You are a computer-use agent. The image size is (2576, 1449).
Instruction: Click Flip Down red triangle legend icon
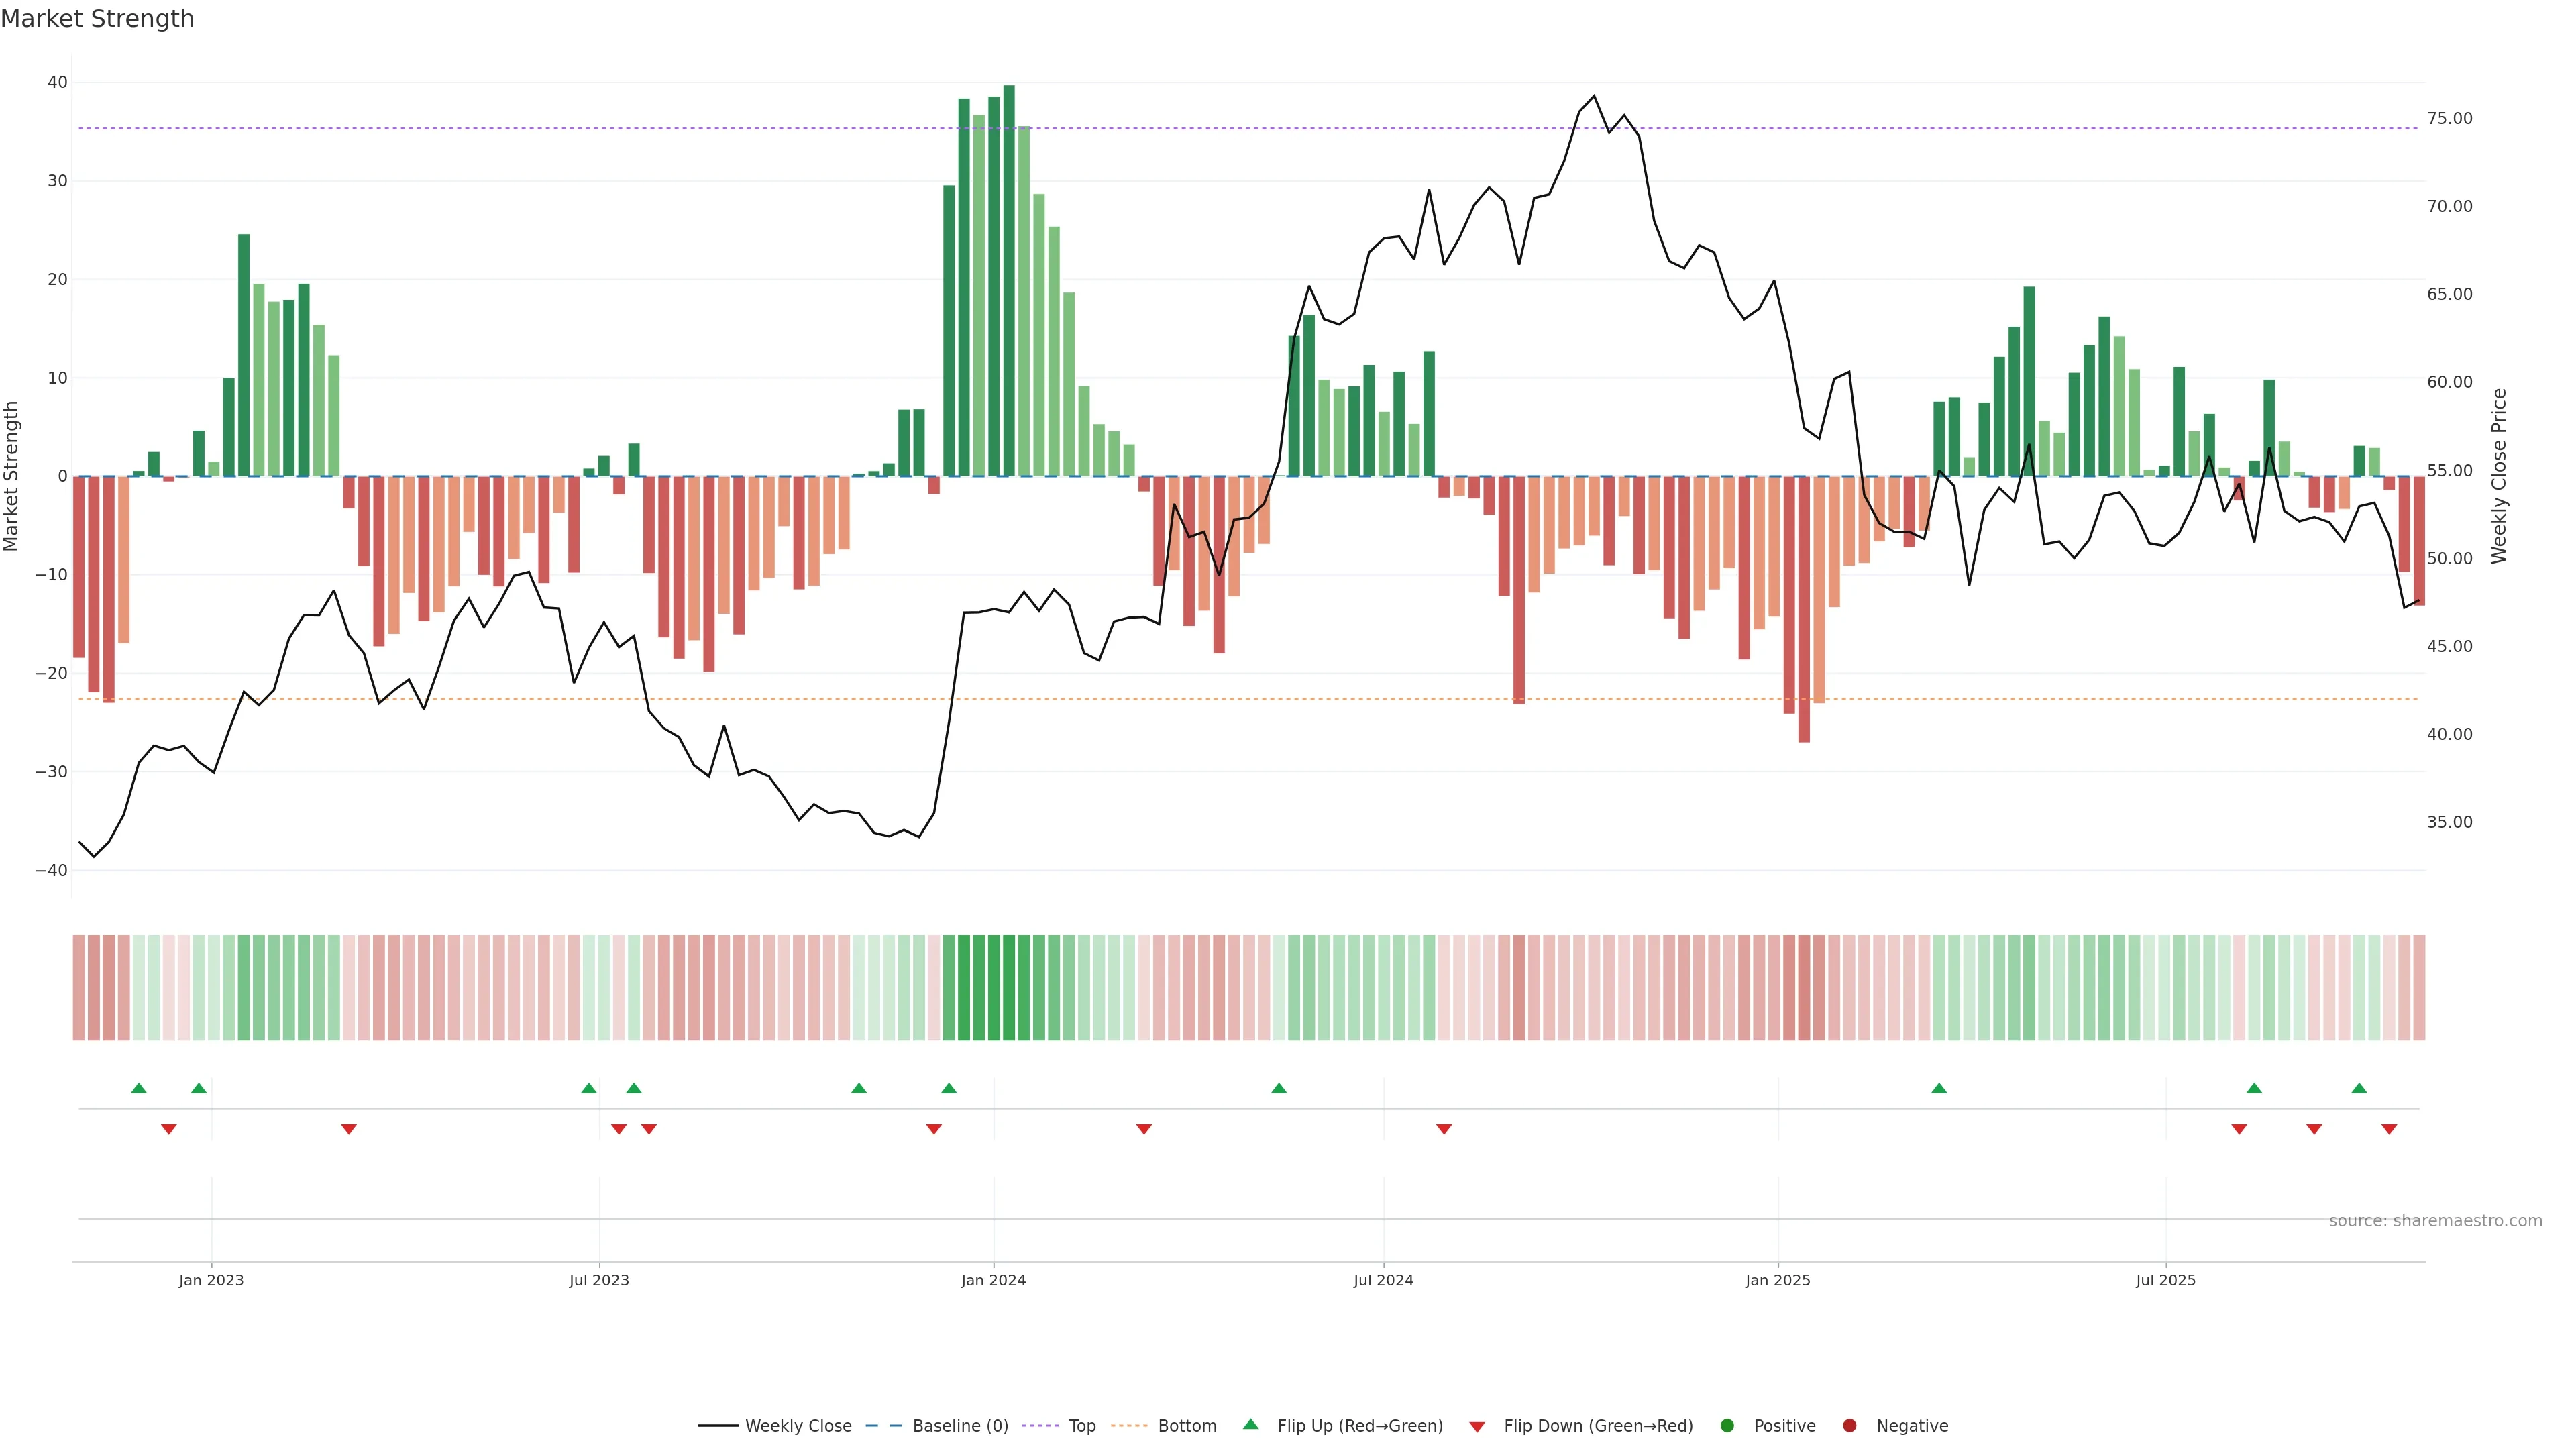tap(1477, 1426)
